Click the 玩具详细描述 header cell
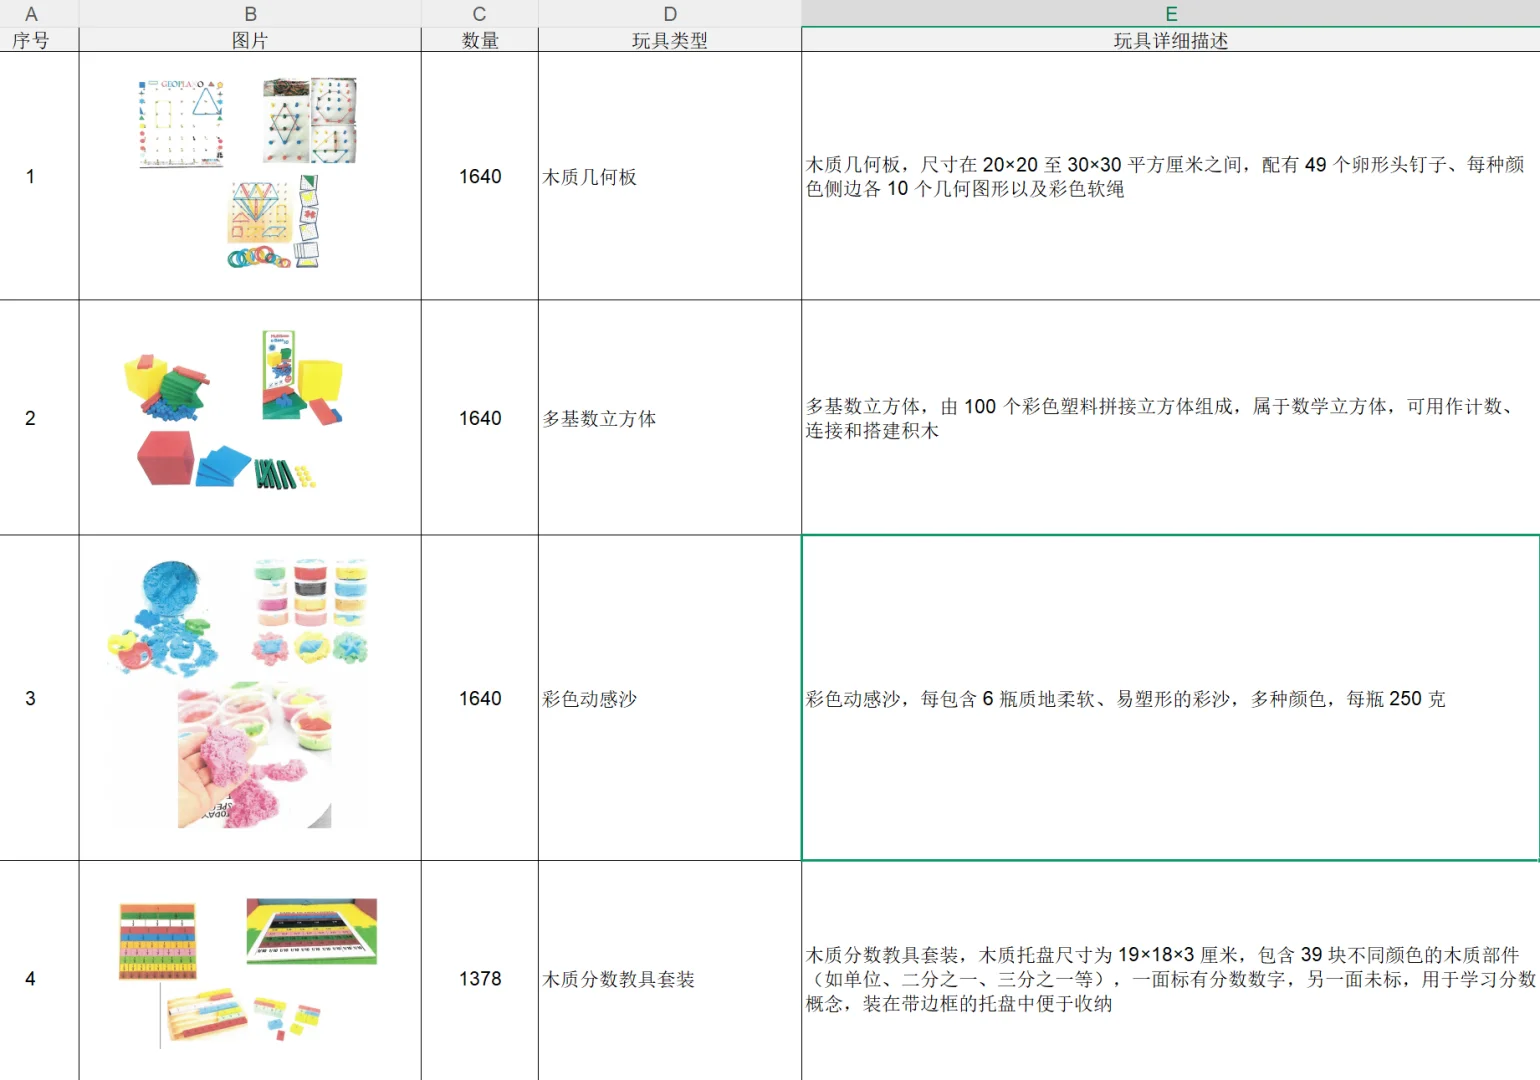The height and width of the screenshot is (1080, 1540). [x=1170, y=41]
